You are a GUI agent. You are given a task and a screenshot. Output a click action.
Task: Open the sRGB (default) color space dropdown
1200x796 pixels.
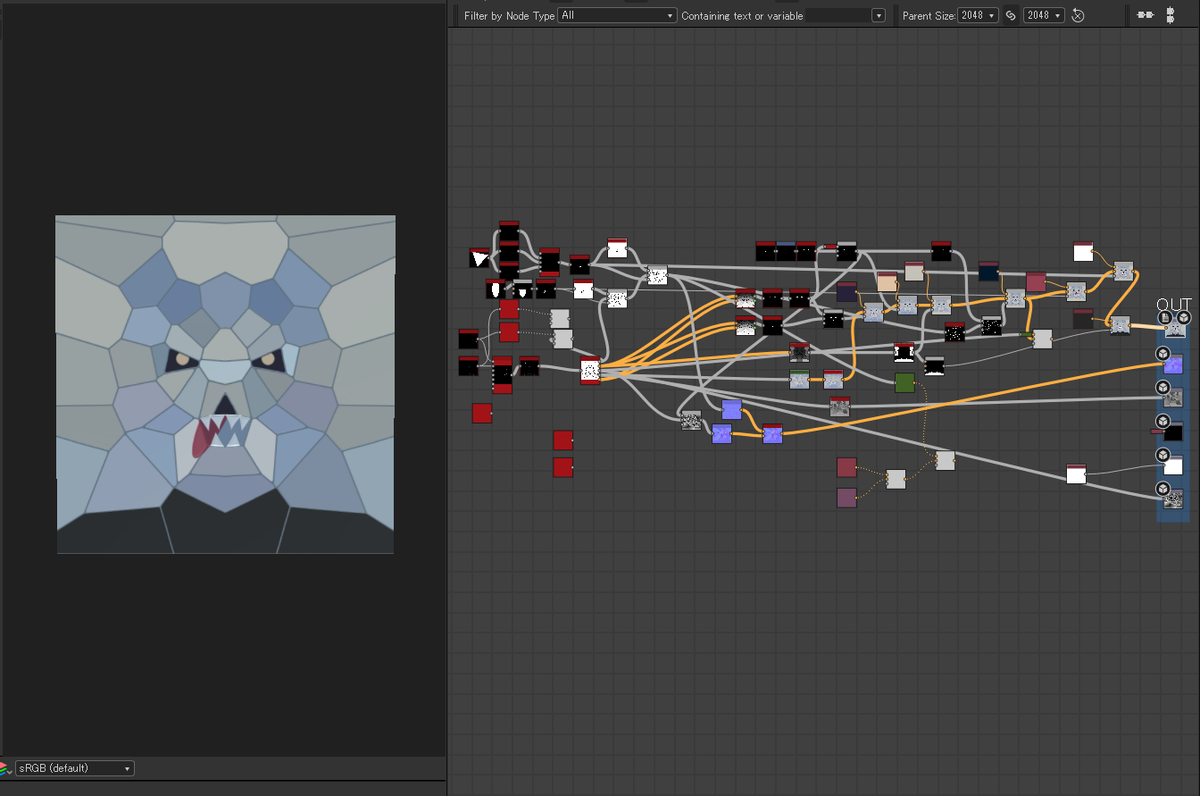[x=74, y=768]
